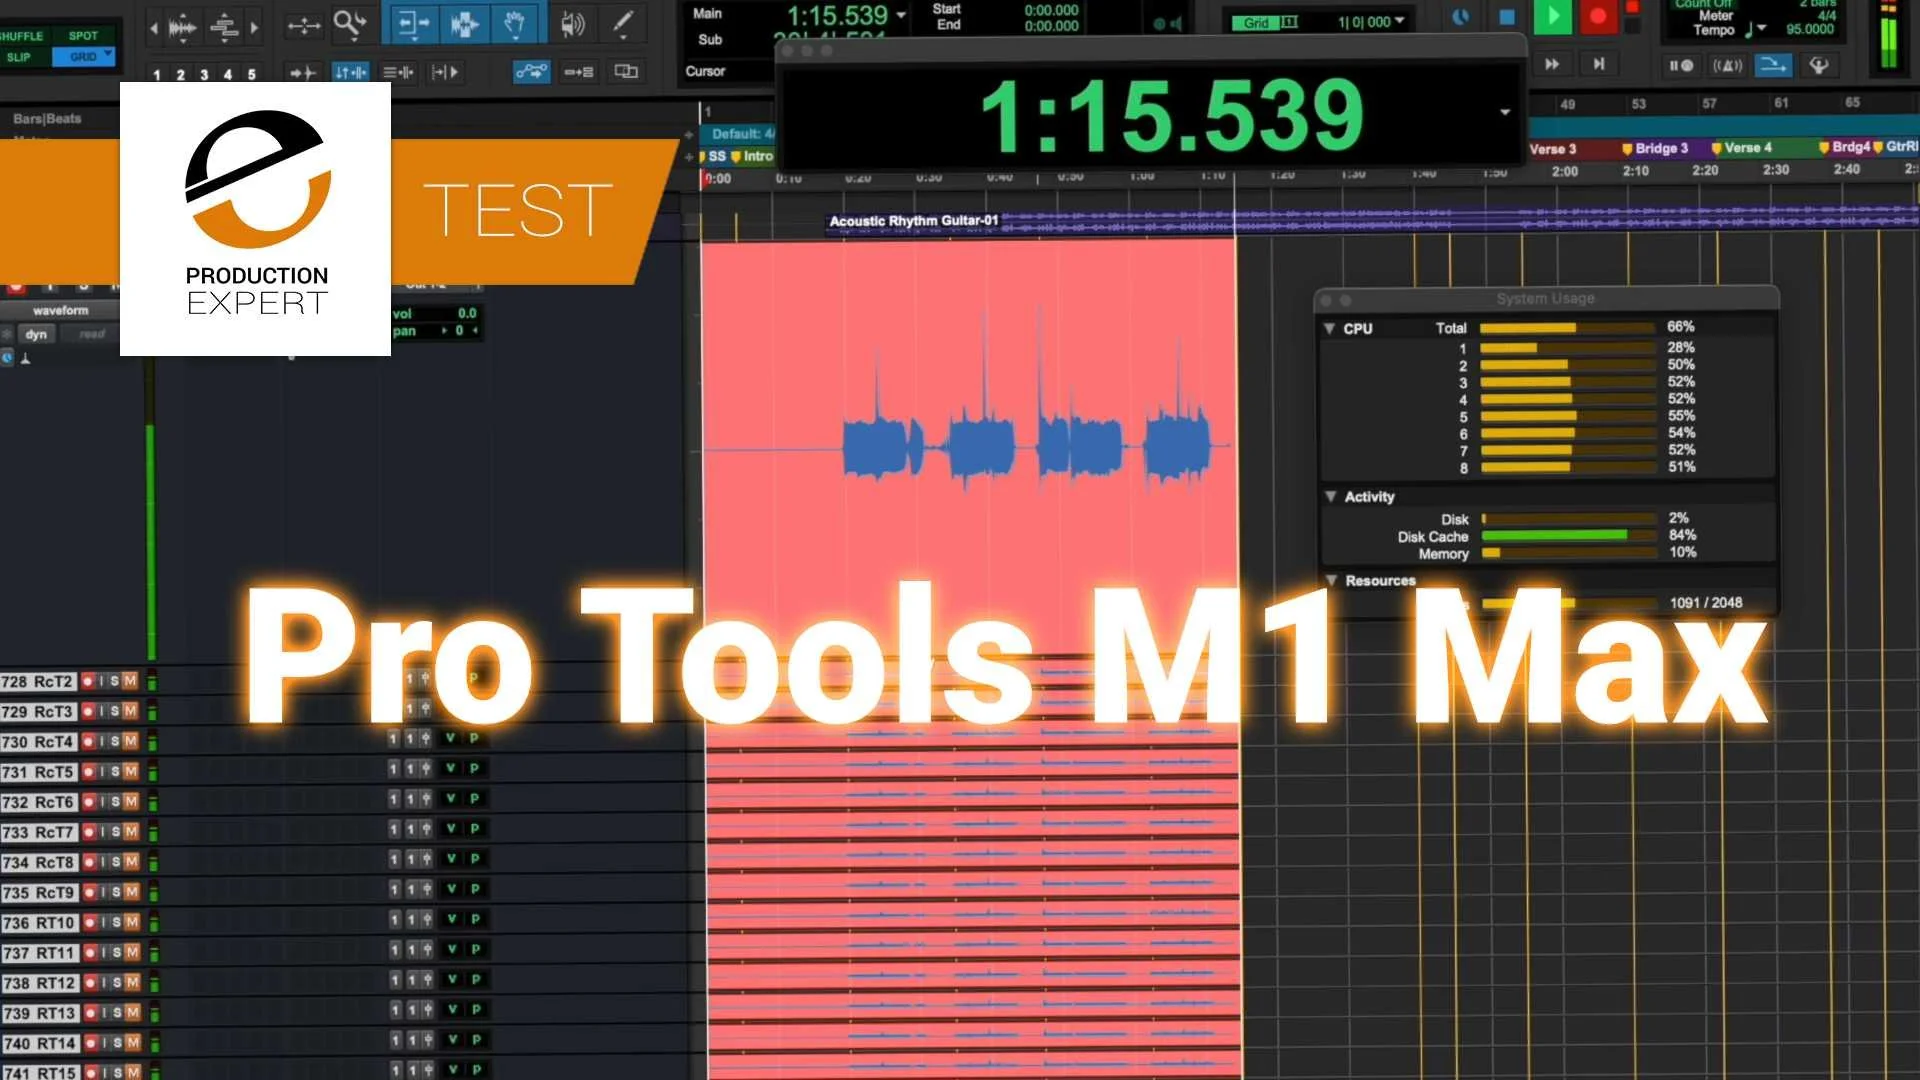The image size is (1920, 1080).
Task: Click the Verse 3 marker
Action: point(1552,149)
